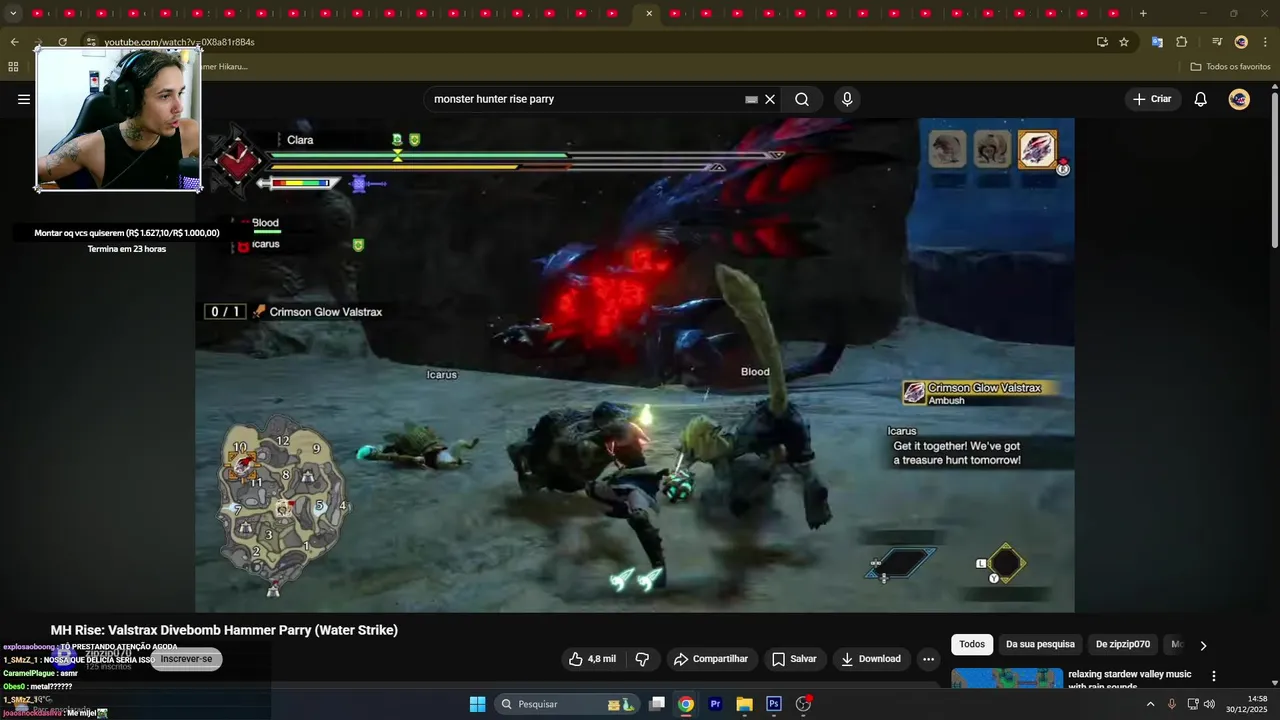The image size is (1280, 720).
Task: Show more chips with the right arrow
Action: tap(1203, 645)
